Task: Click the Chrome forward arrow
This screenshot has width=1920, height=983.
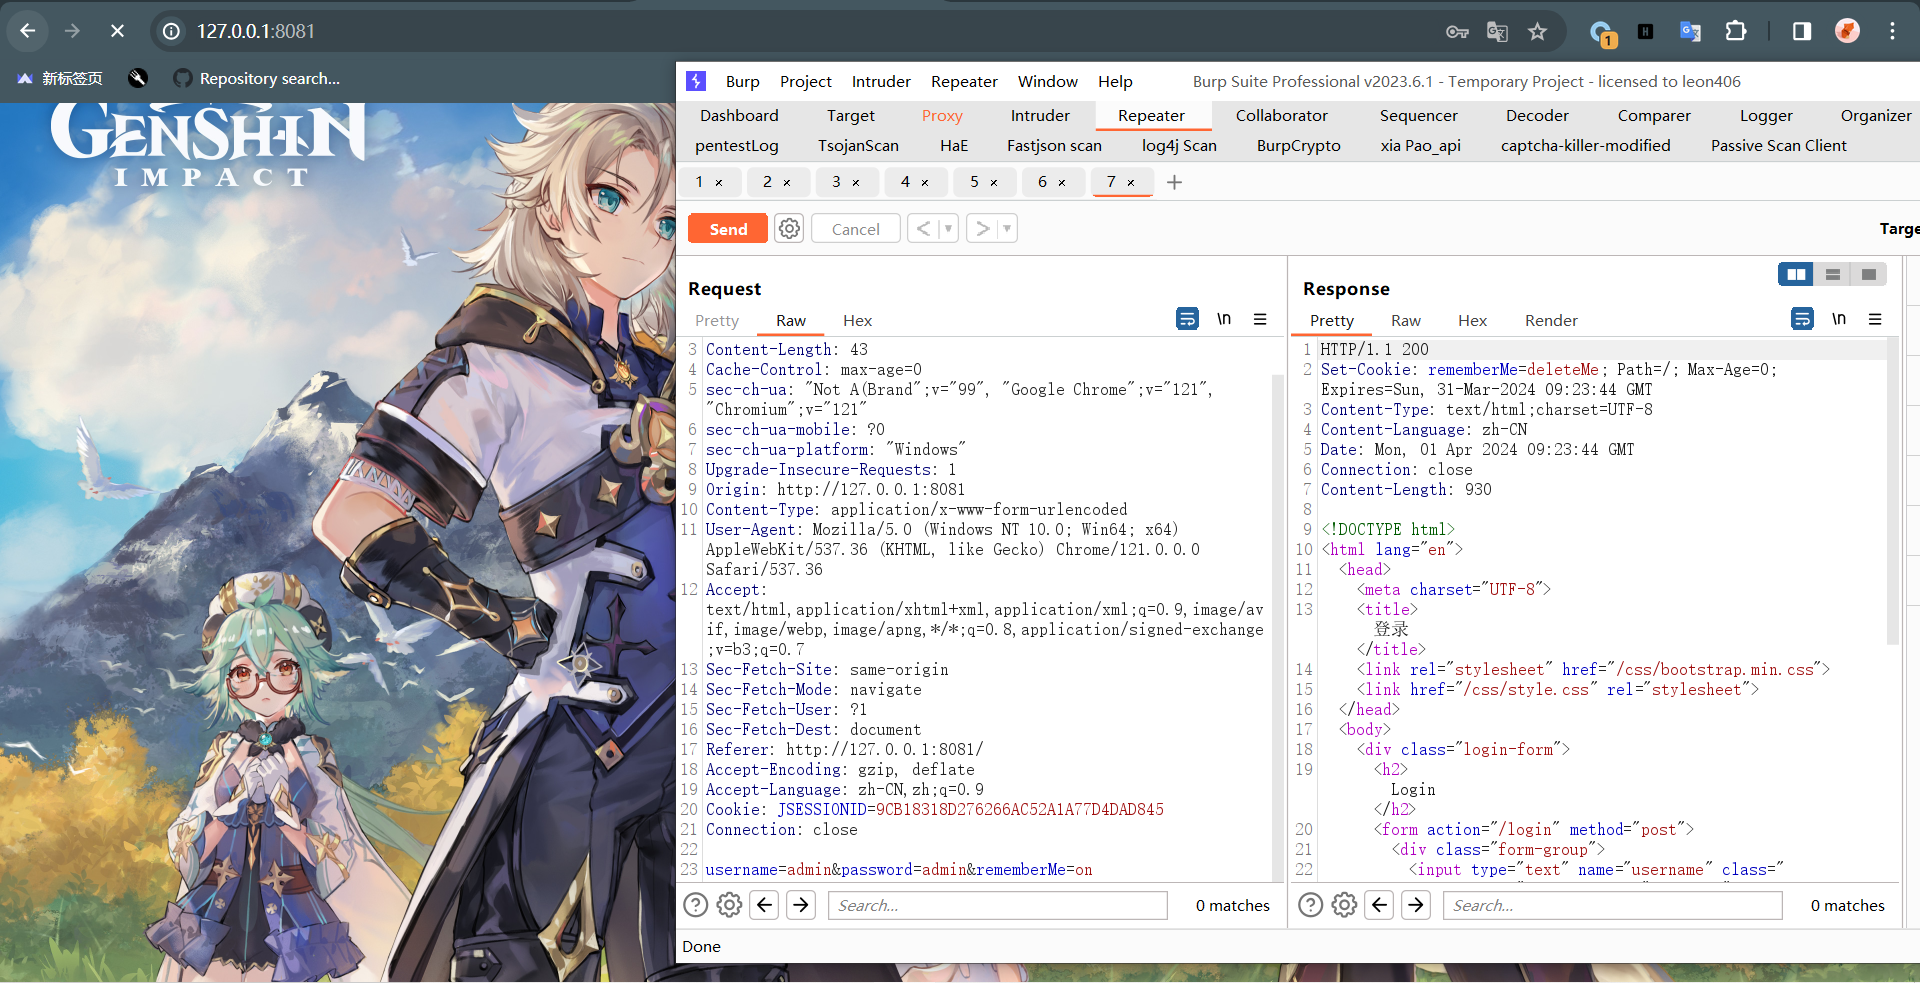Action: coord(72,31)
